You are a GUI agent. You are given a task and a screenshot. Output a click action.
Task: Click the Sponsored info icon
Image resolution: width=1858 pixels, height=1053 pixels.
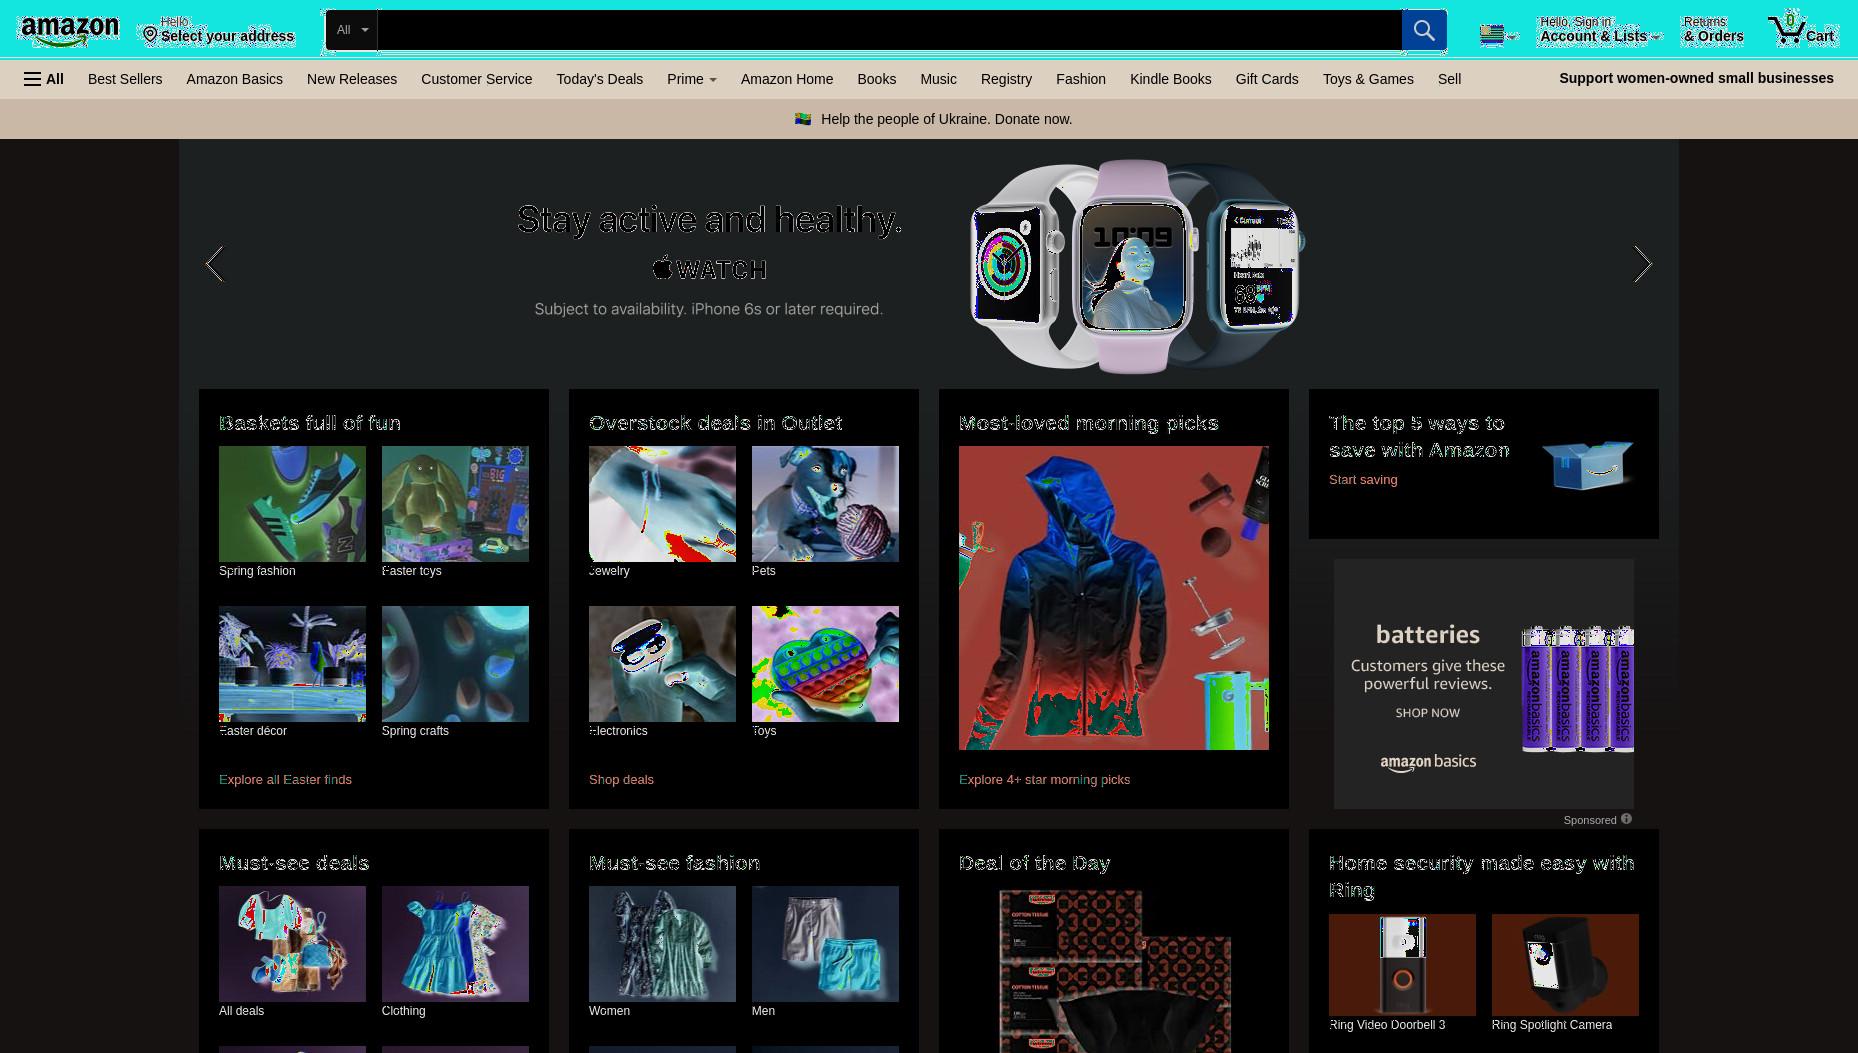(1626, 819)
